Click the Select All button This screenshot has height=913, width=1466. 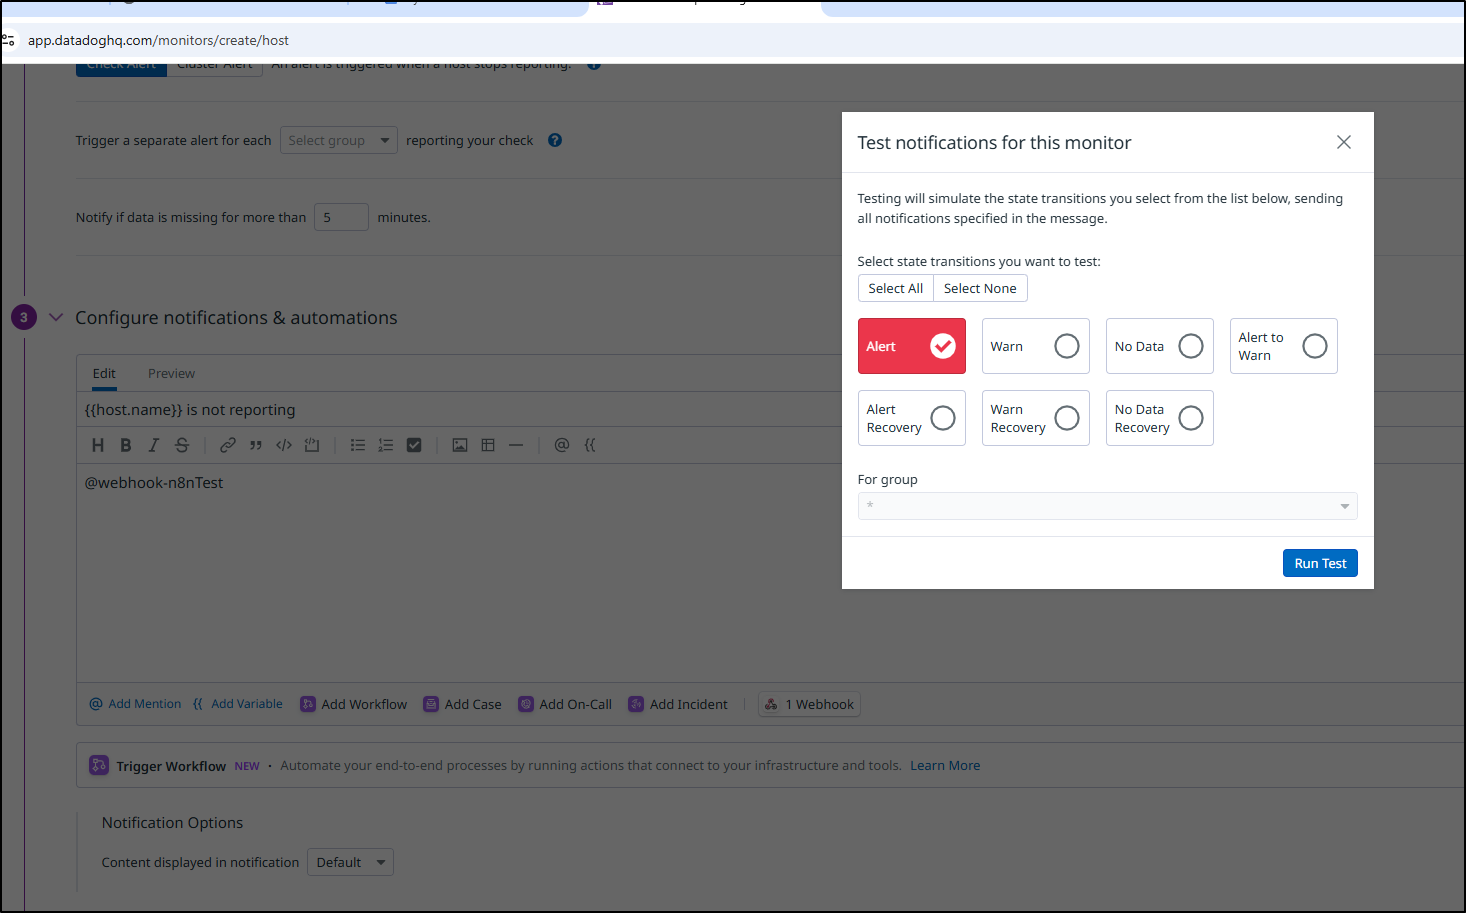(896, 288)
